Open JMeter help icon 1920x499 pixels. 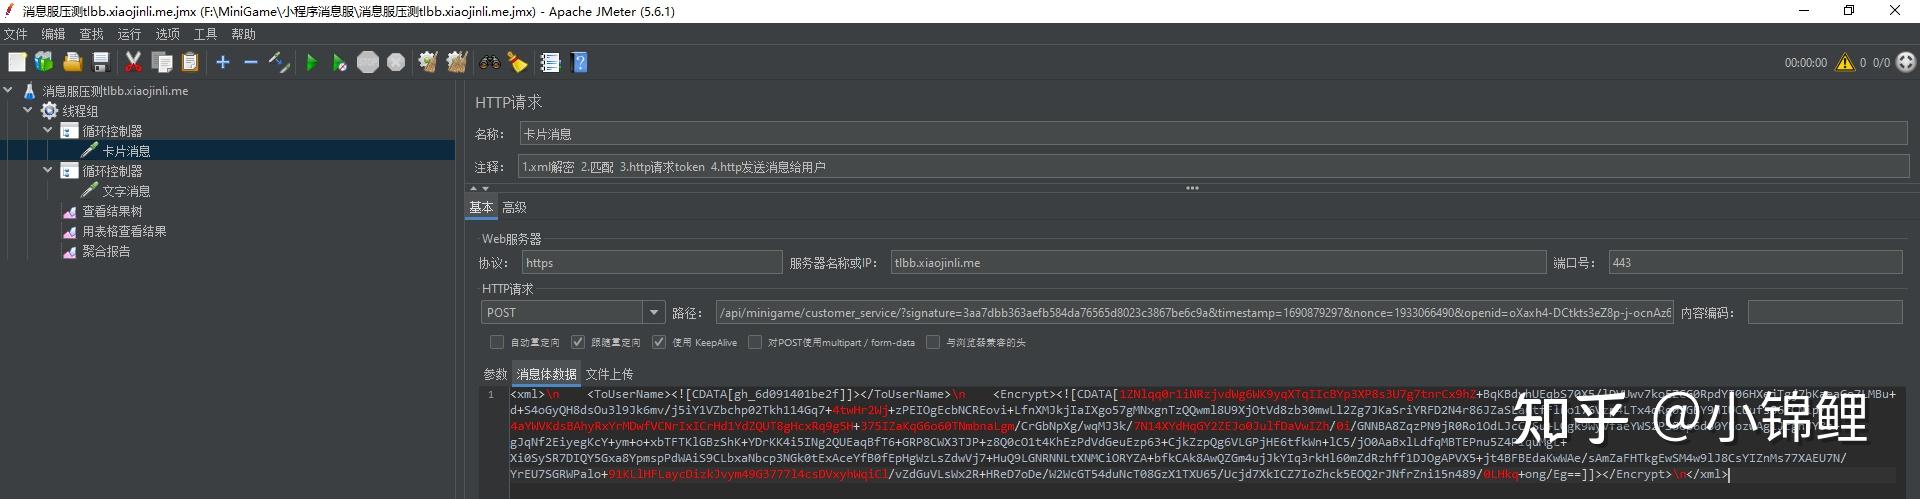579,62
